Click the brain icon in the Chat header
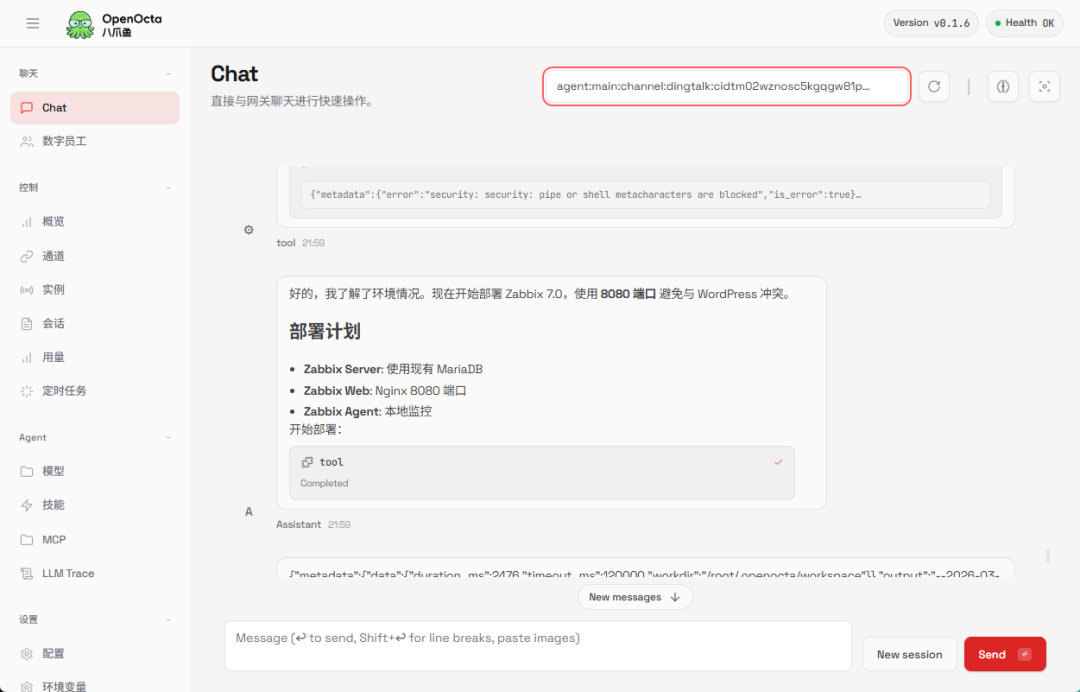 1002,86
